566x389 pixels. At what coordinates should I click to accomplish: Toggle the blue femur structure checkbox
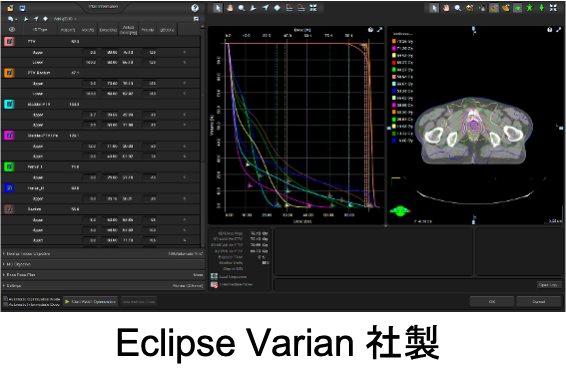[x=9, y=188]
